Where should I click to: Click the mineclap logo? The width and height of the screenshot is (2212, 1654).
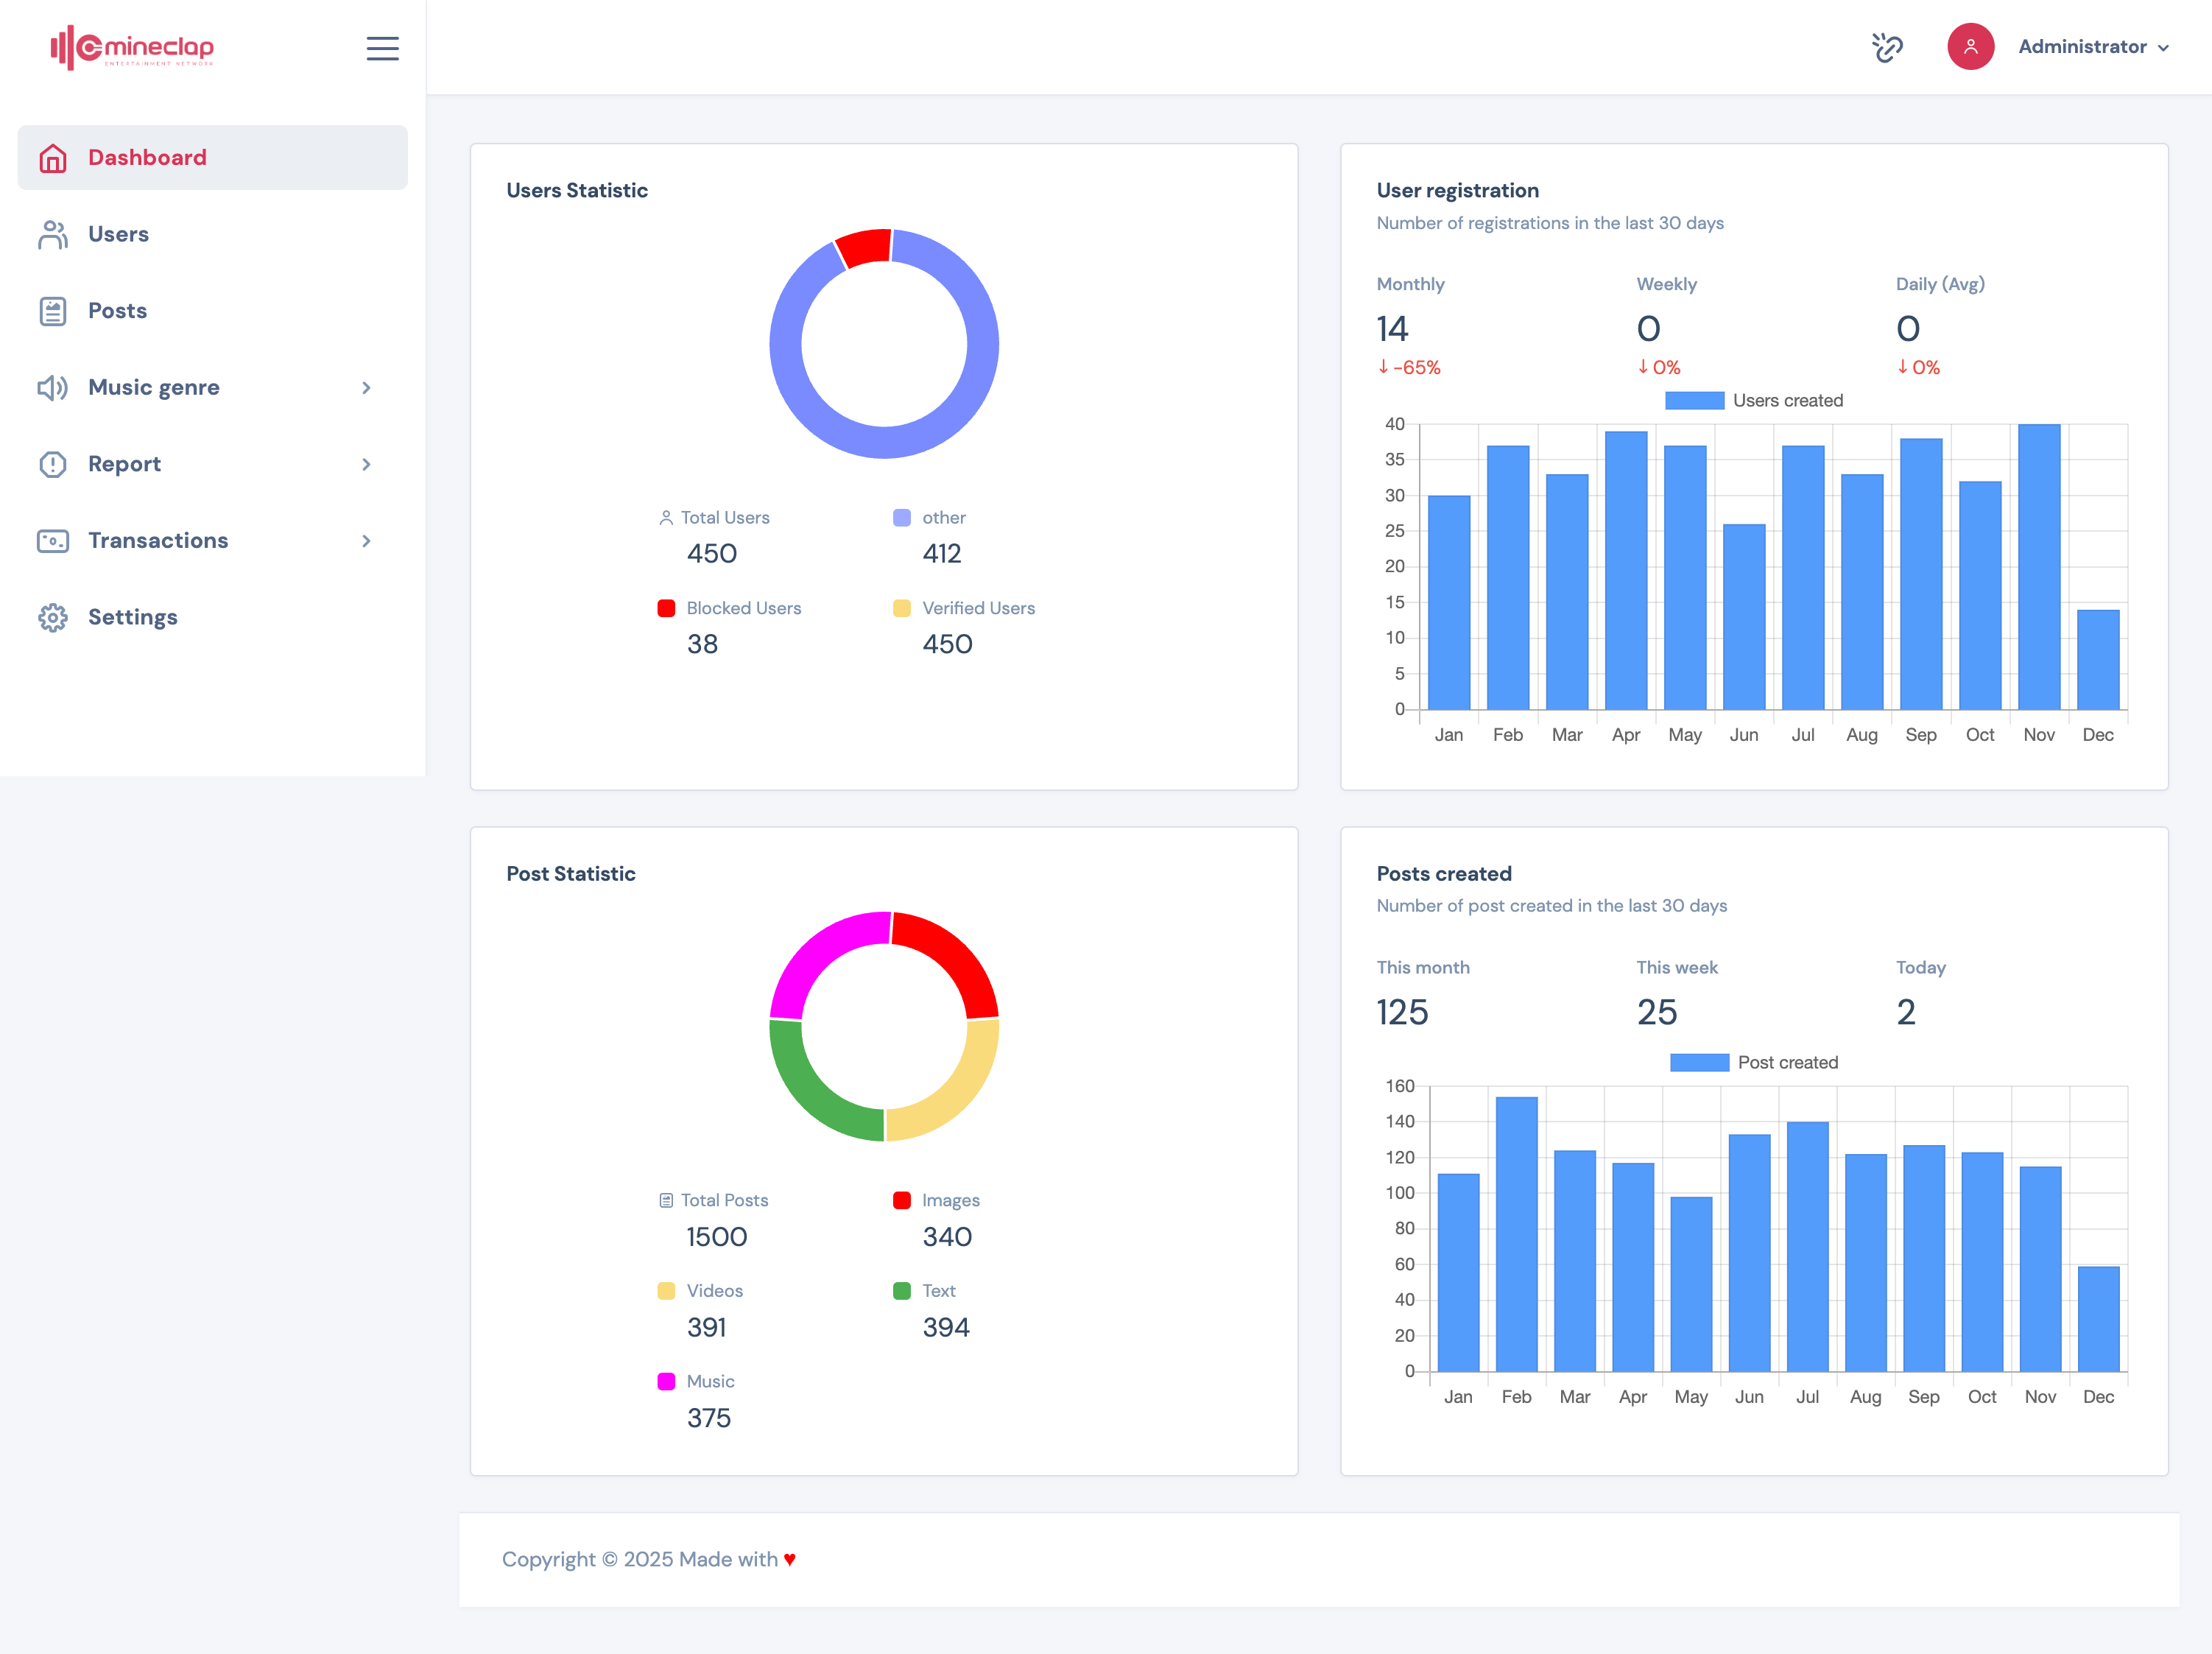[x=132, y=47]
